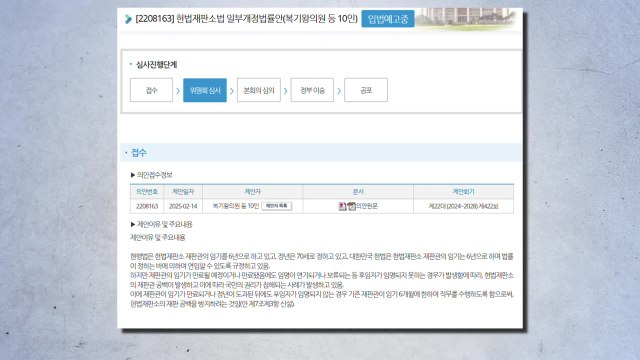Open the 제안자 목록 button
640x360 pixels.
[277, 206]
